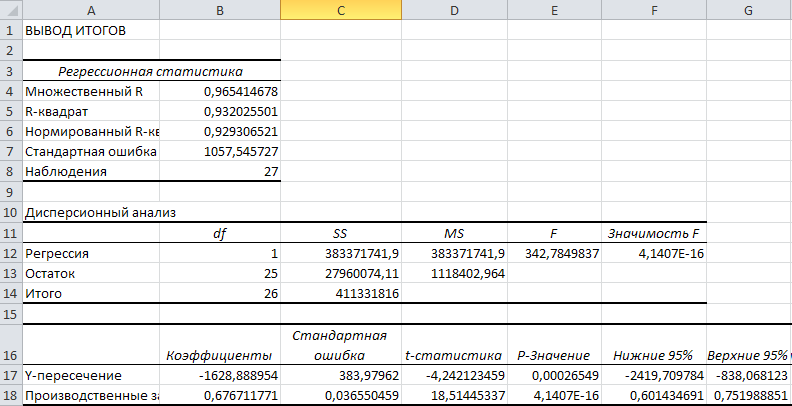Select value 0,929306521
The height and width of the screenshot is (406, 792).
point(220,131)
